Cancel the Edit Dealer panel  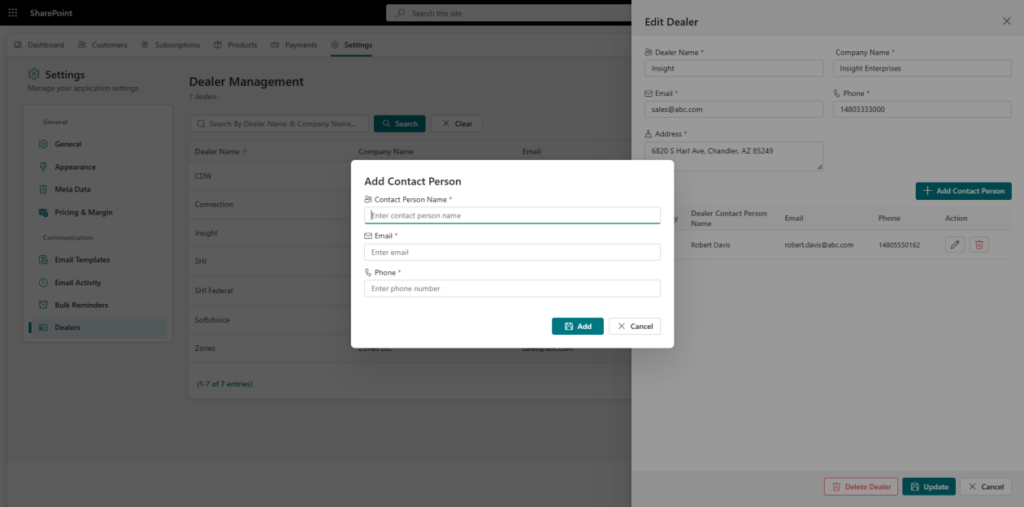(x=985, y=487)
